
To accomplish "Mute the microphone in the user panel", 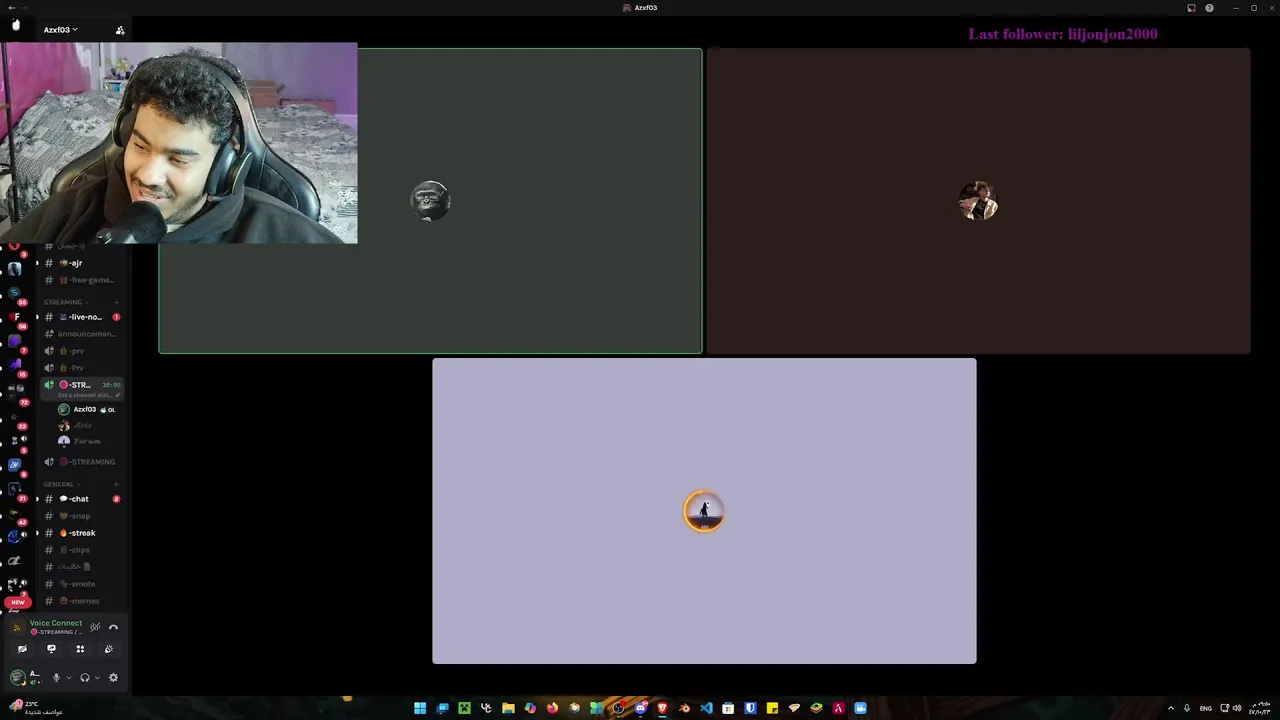I will [56, 678].
